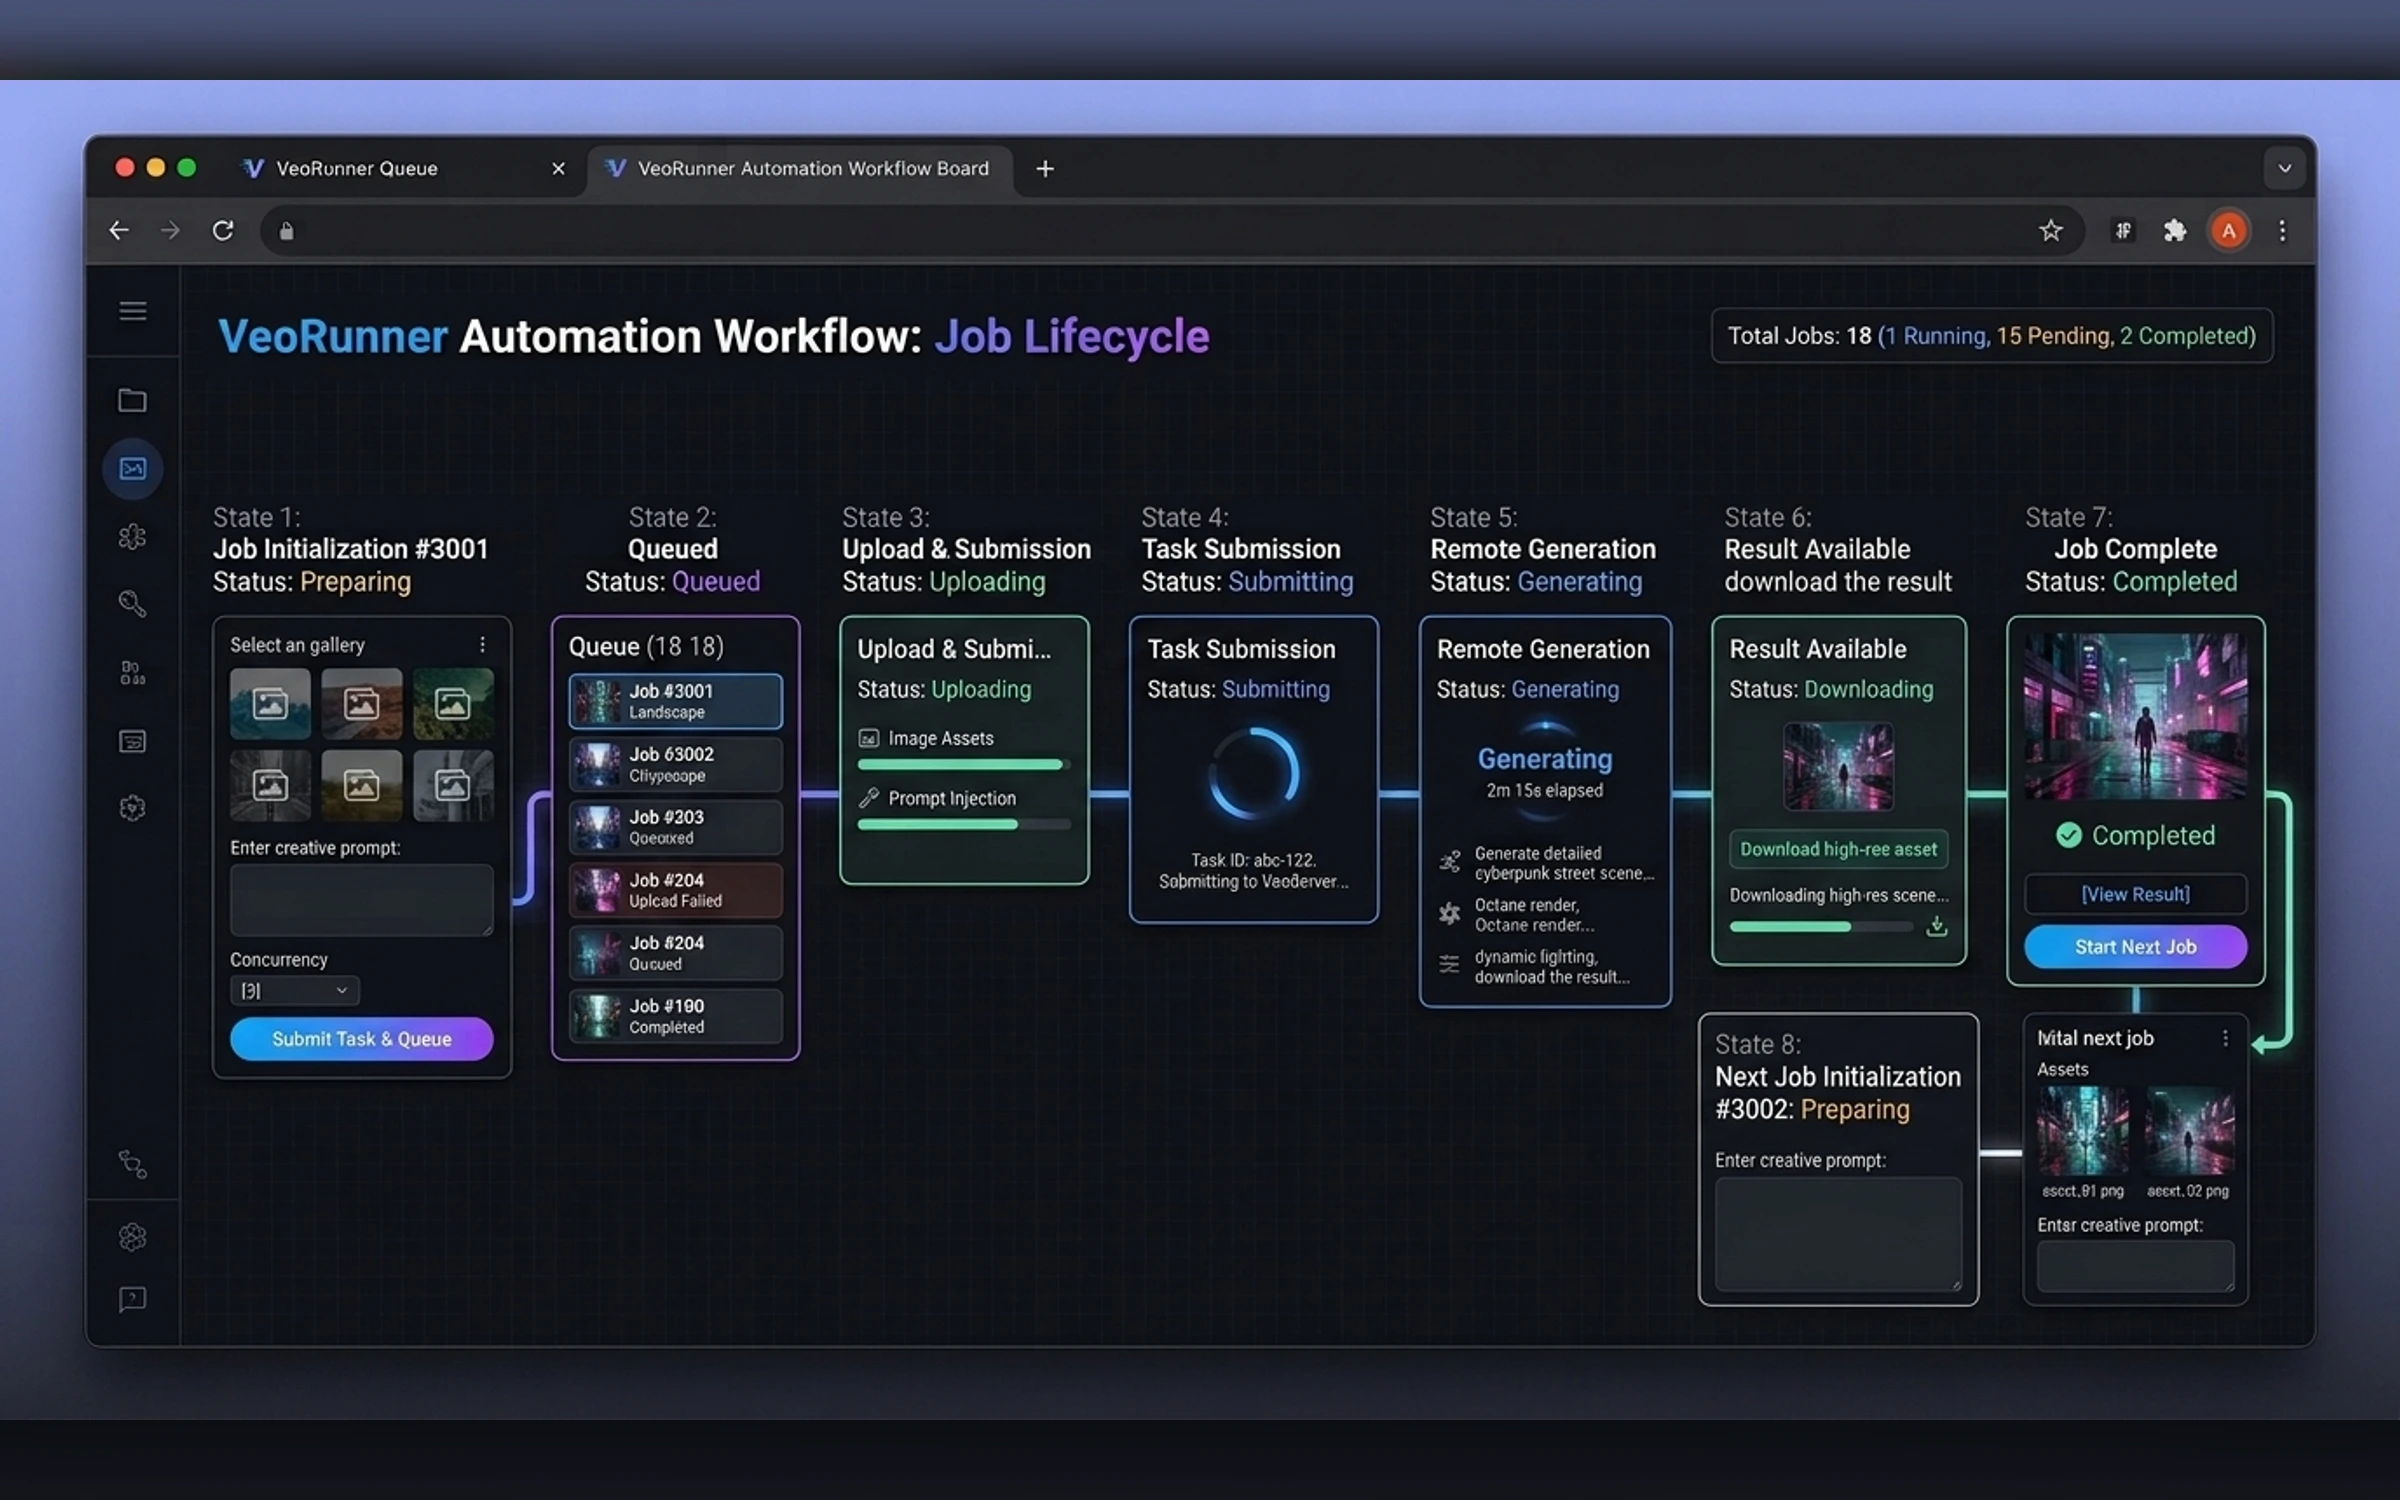Click Submit Task & Queue button
Image resolution: width=2400 pixels, height=1500 pixels.
(361, 1039)
